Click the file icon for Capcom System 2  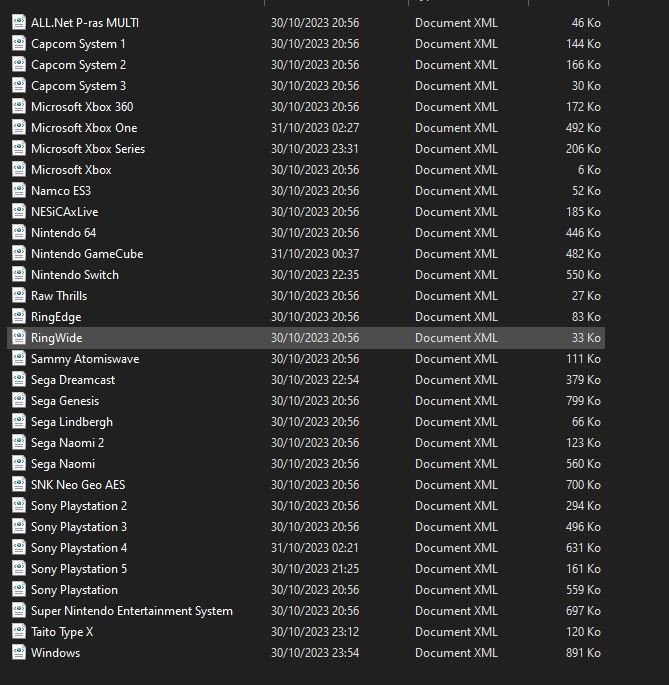19,64
